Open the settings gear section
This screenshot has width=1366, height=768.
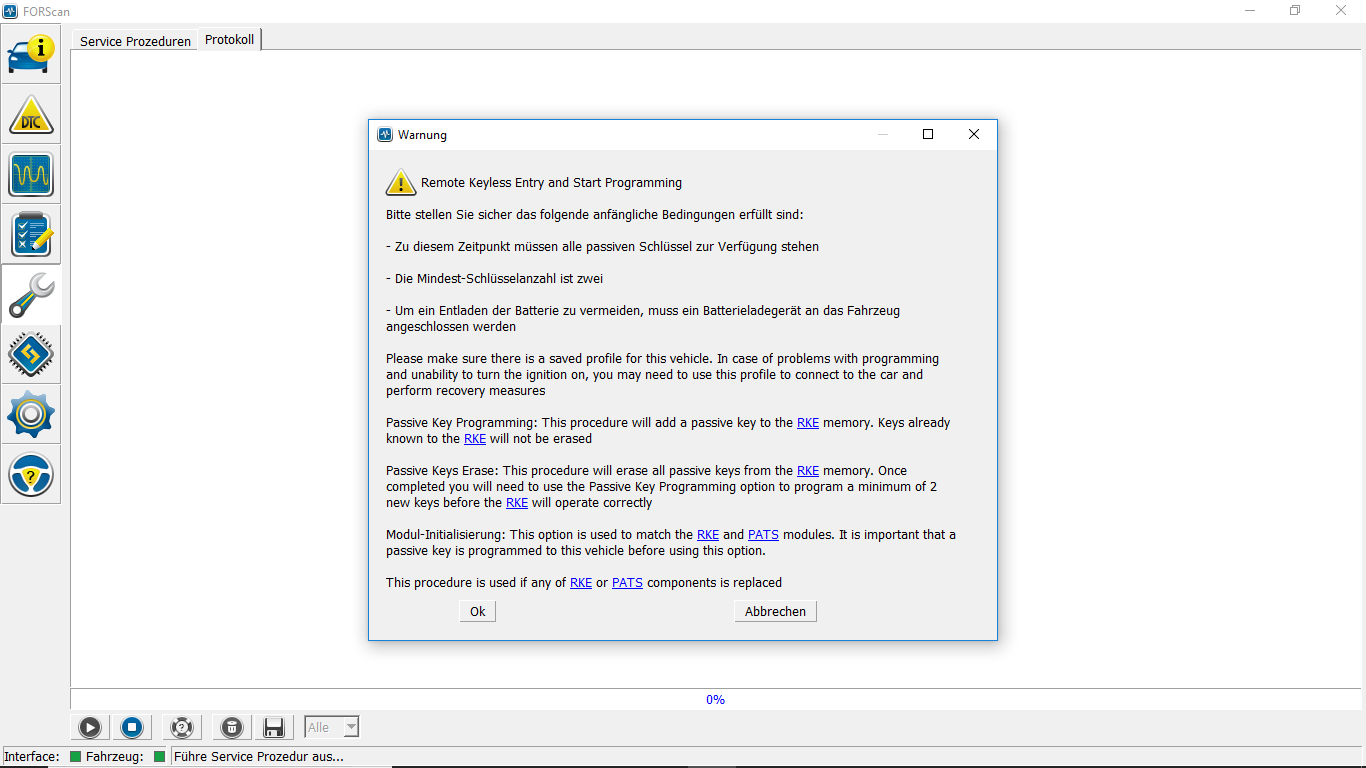(x=31, y=415)
